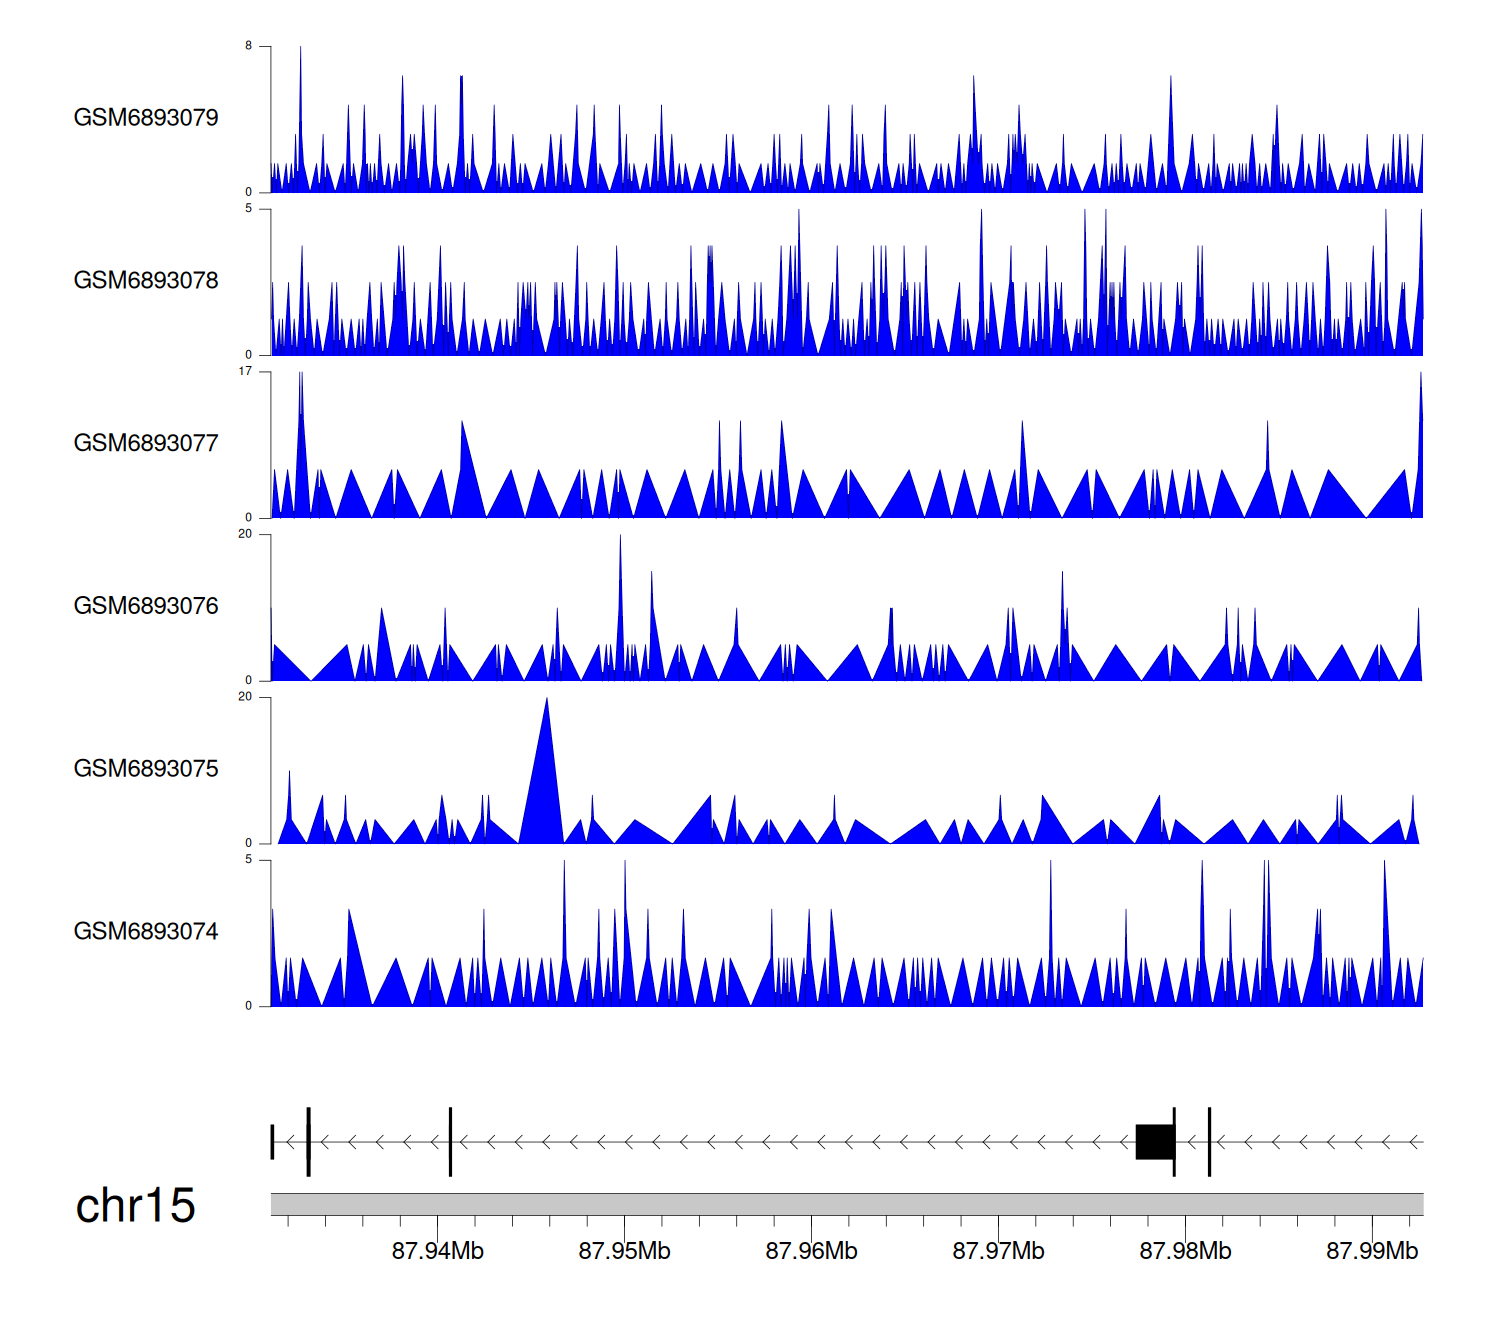Click the GSM6893077 track name

(146, 443)
